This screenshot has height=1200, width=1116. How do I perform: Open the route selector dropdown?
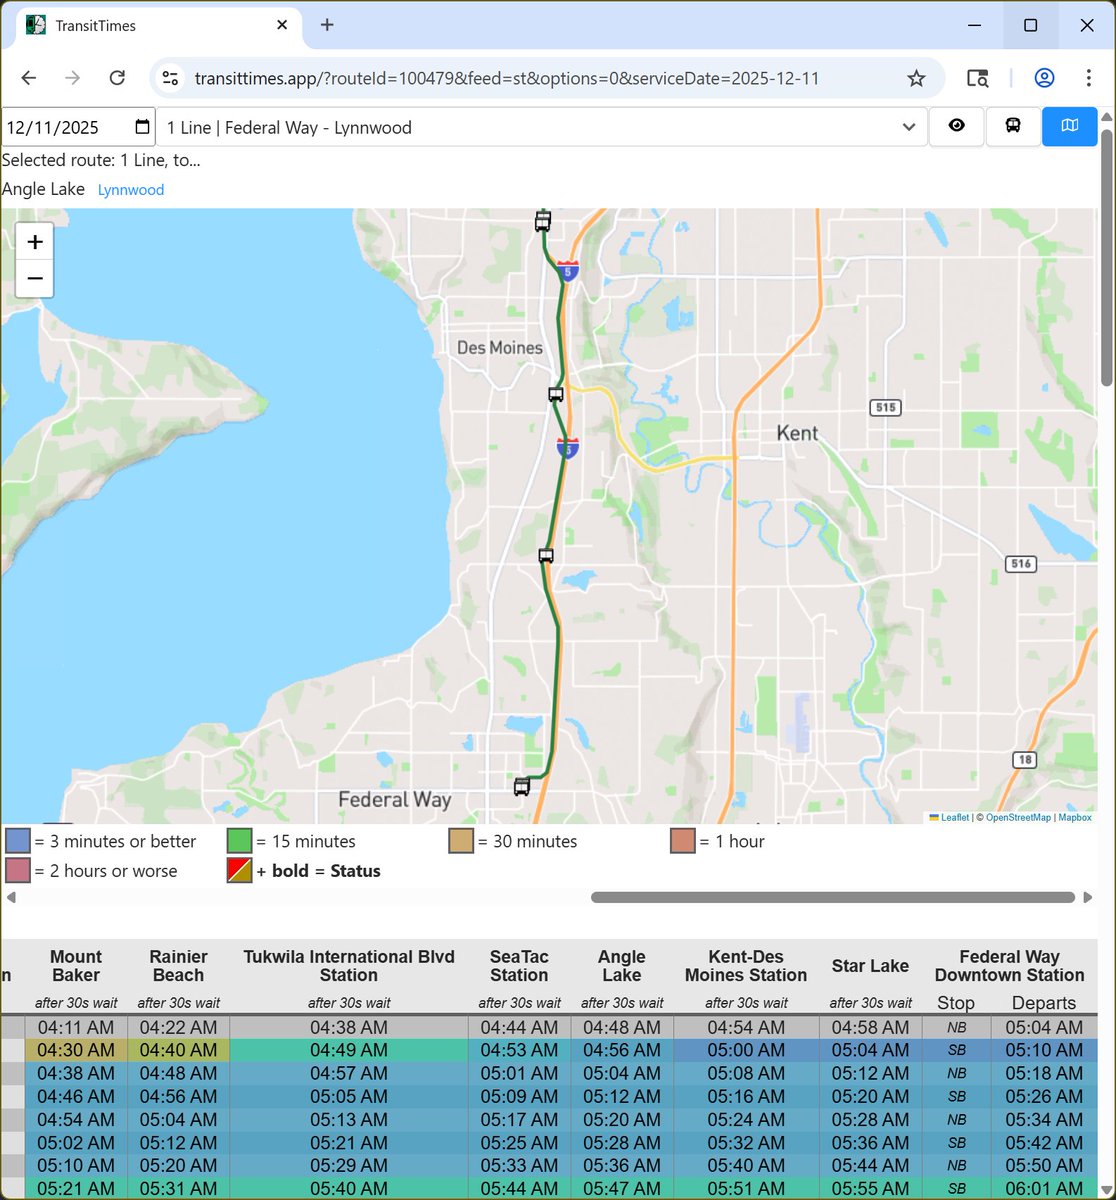click(542, 127)
